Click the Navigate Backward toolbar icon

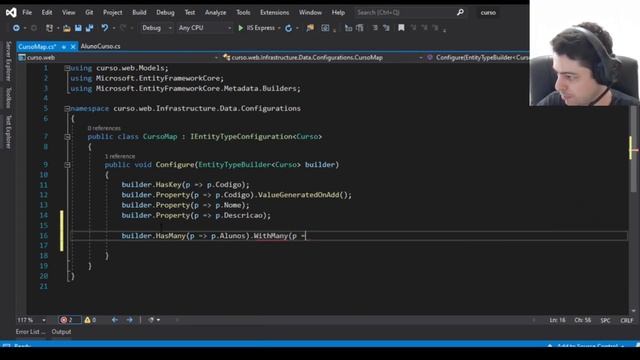(16, 28)
